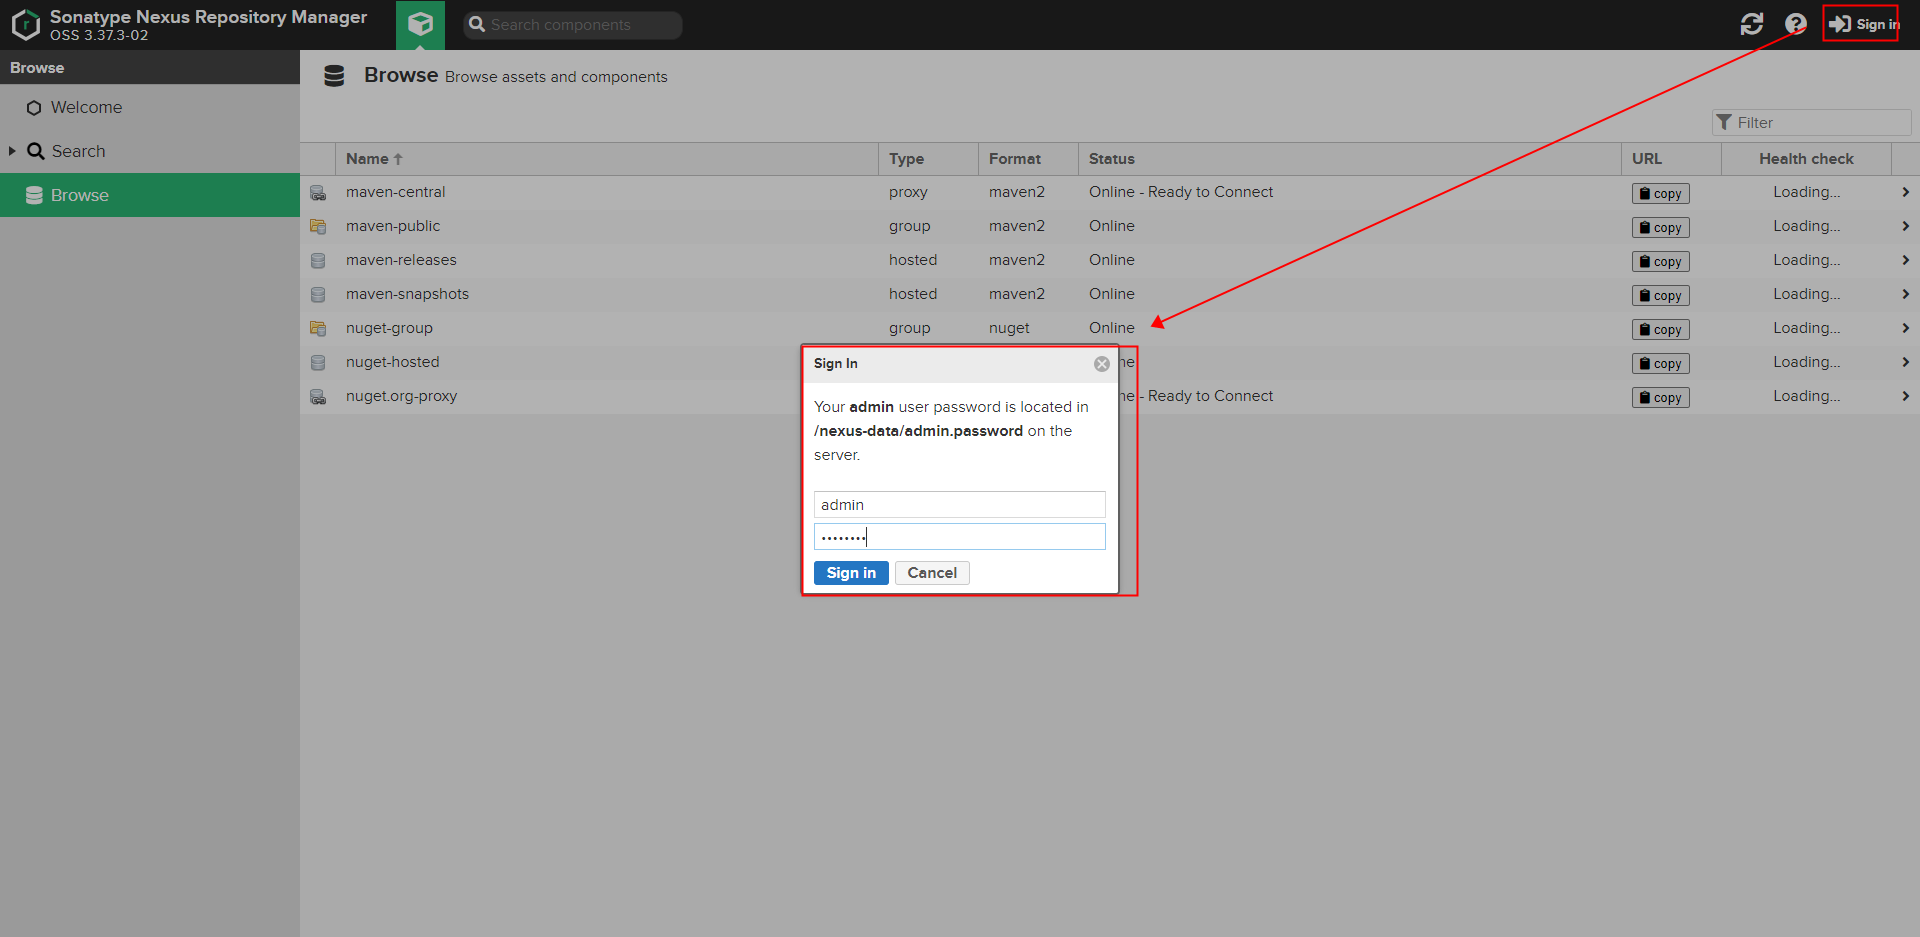Click the username field containing admin
The height and width of the screenshot is (937, 1920).
(x=960, y=504)
